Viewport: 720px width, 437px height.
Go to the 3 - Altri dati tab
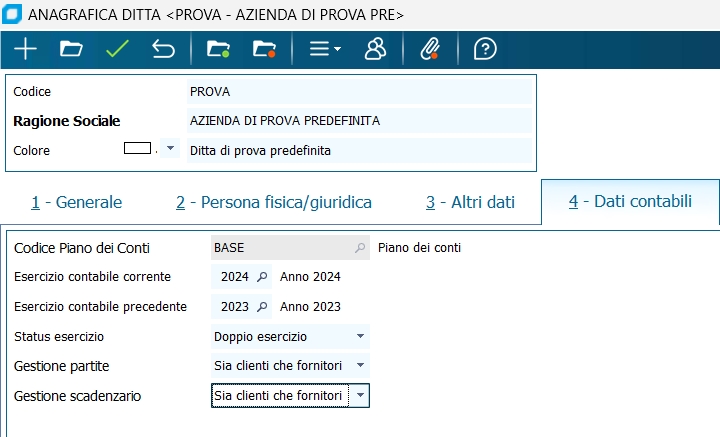[x=470, y=202]
